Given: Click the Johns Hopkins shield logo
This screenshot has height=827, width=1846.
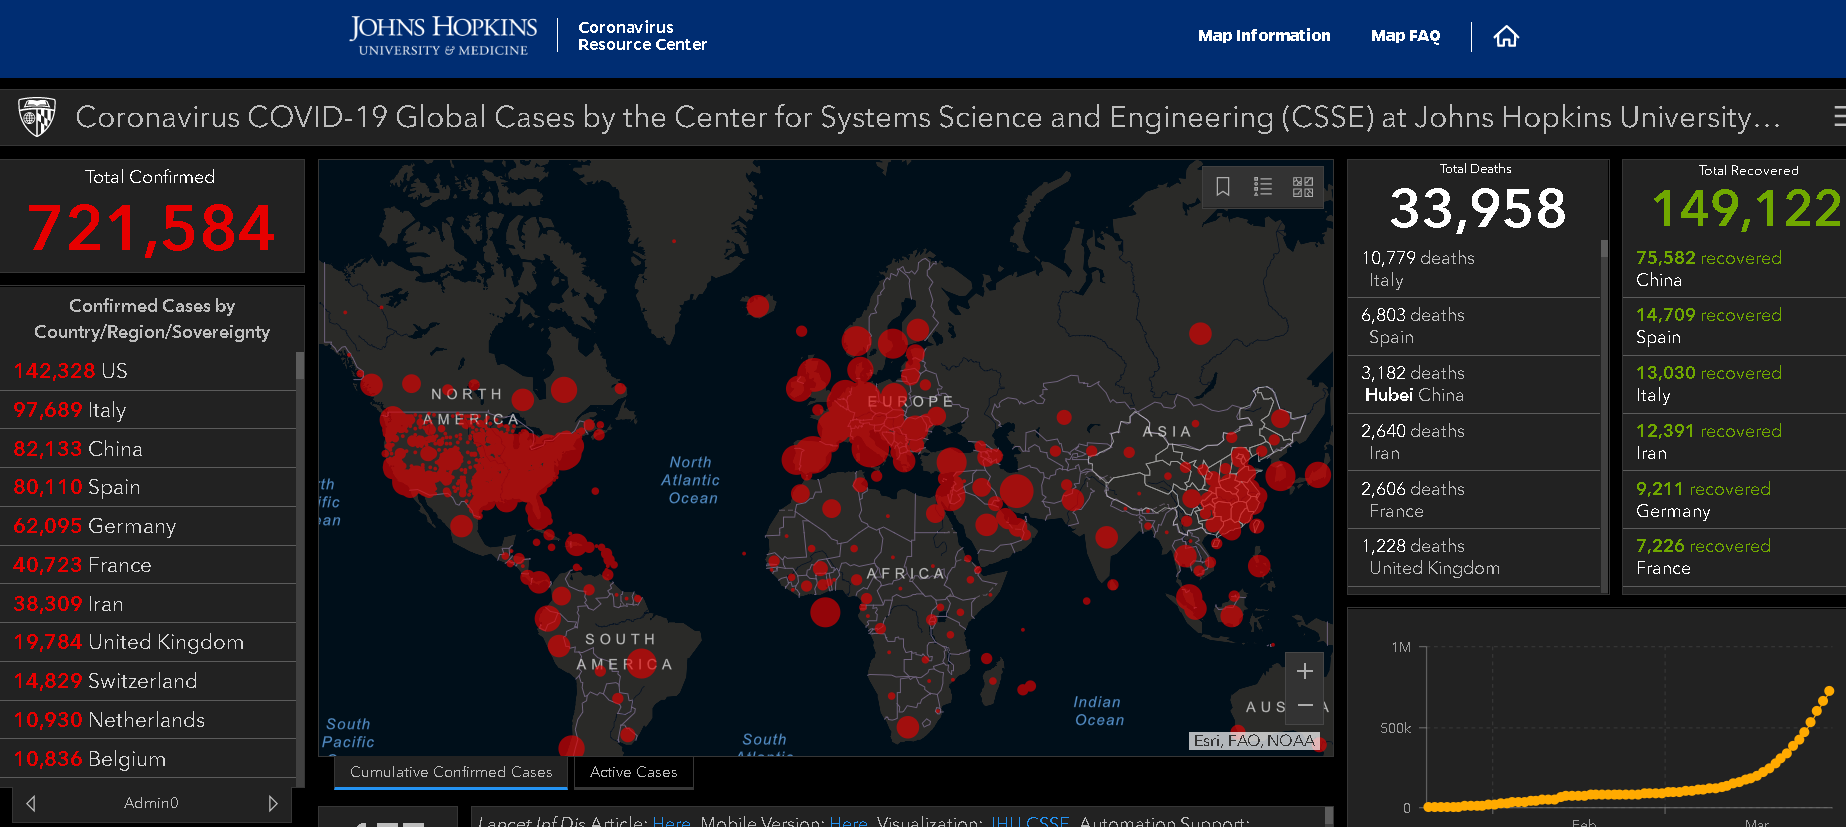Looking at the screenshot, I should 37,117.
